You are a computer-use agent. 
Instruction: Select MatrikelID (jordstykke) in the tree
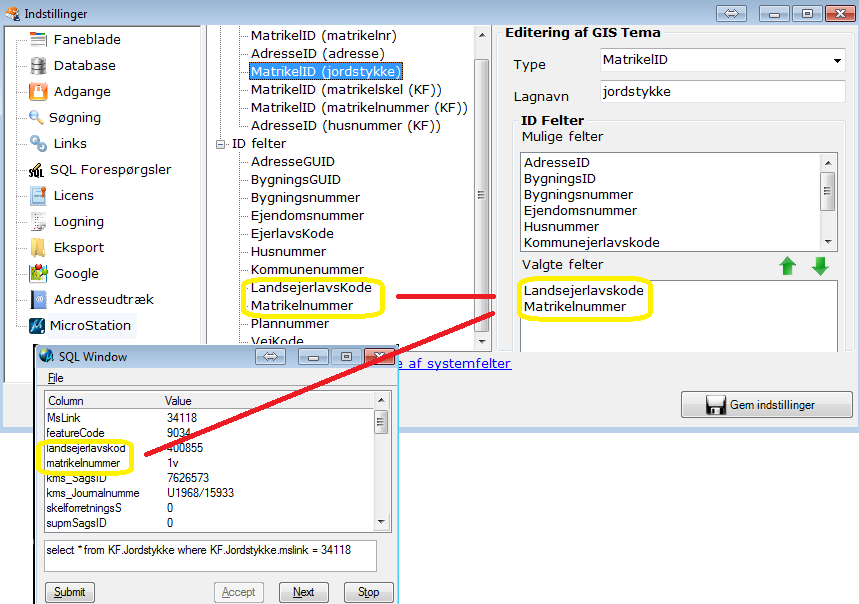[x=325, y=72]
